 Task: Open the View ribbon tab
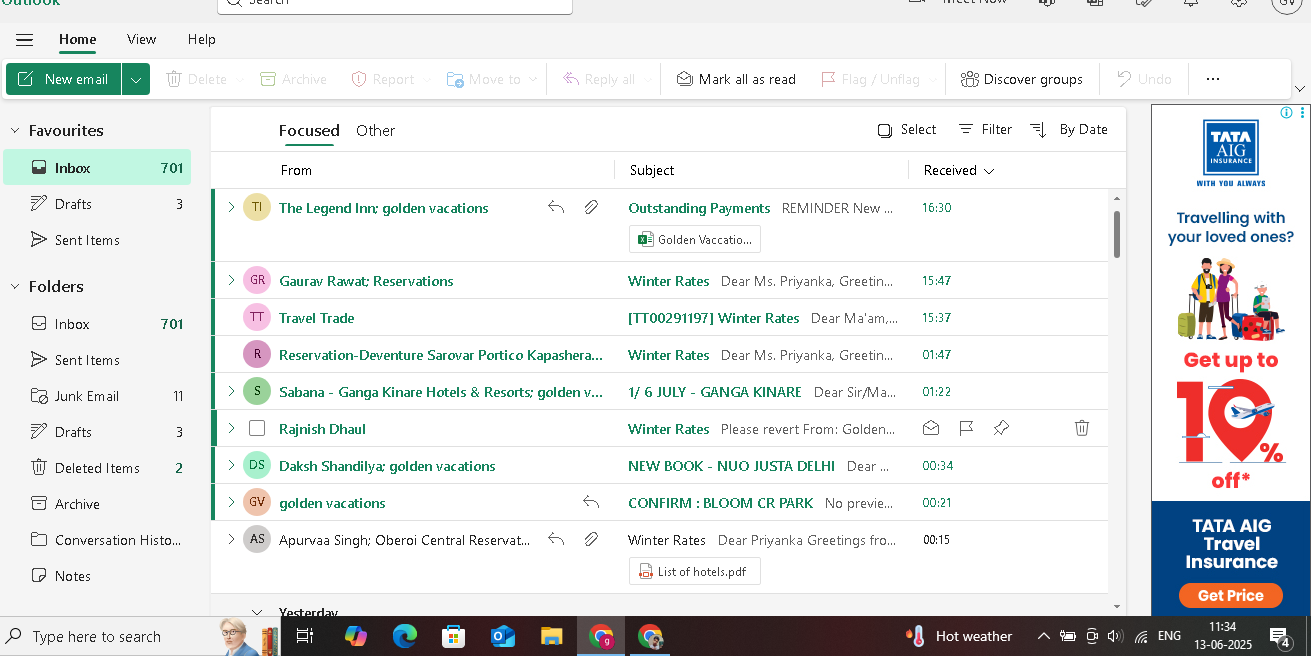[x=141, y=39]
